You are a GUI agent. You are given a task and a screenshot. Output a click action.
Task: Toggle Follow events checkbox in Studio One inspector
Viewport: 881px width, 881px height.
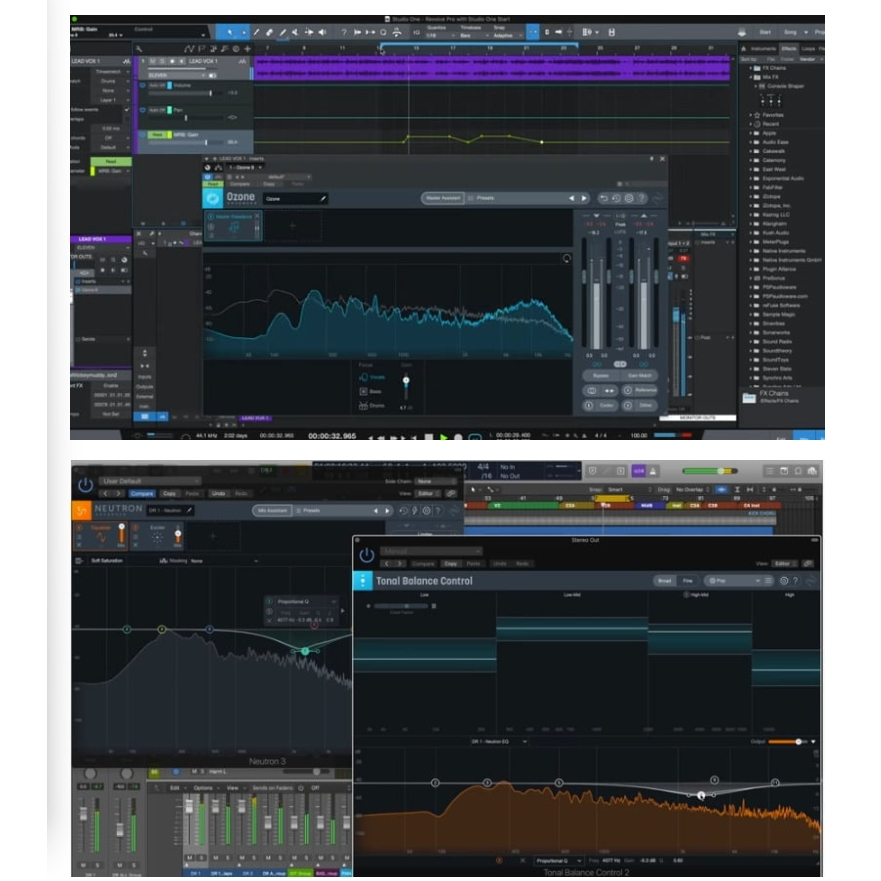(126, 110)
